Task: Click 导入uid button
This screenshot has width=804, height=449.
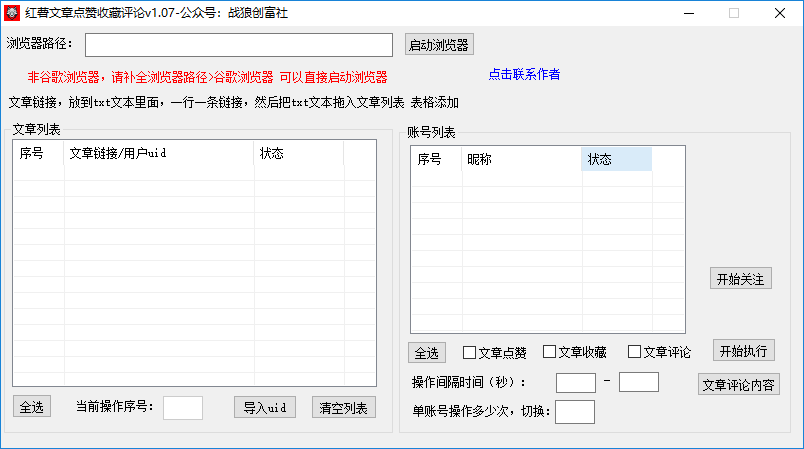Action: (264, 407)
